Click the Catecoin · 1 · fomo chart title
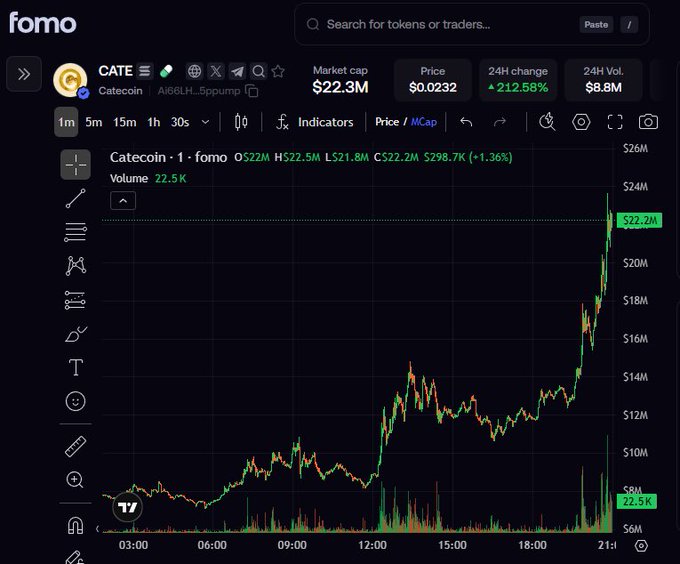Image resolution: width=680 pixels, height=564 pixels. tap(168, 157)
